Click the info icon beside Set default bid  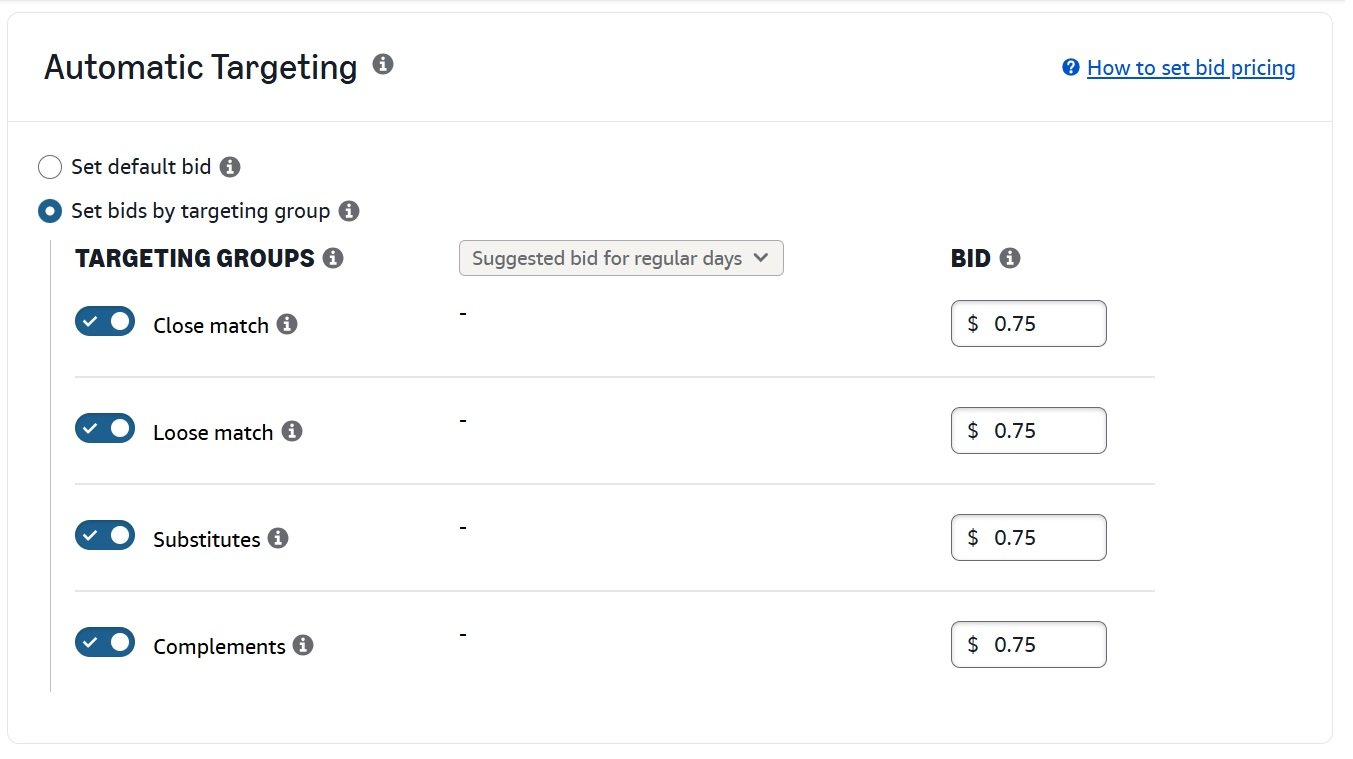230,168
